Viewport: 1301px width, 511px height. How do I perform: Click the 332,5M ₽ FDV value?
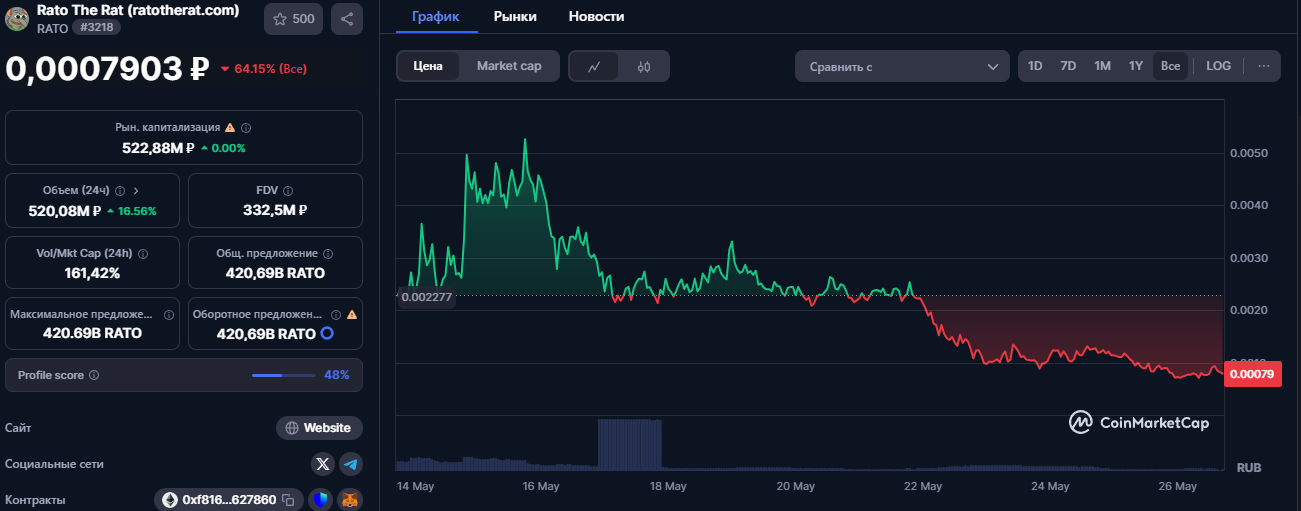pos(275,210)
